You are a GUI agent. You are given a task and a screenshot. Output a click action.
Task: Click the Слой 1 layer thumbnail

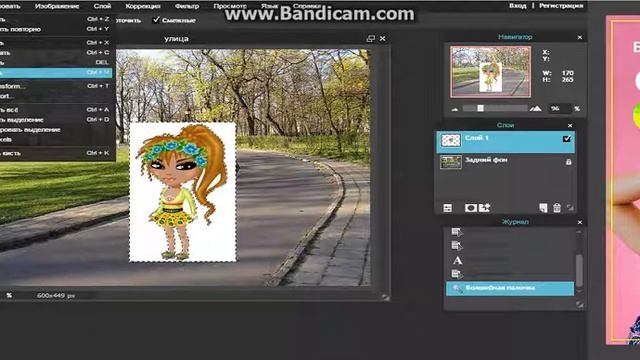(451, 140)
